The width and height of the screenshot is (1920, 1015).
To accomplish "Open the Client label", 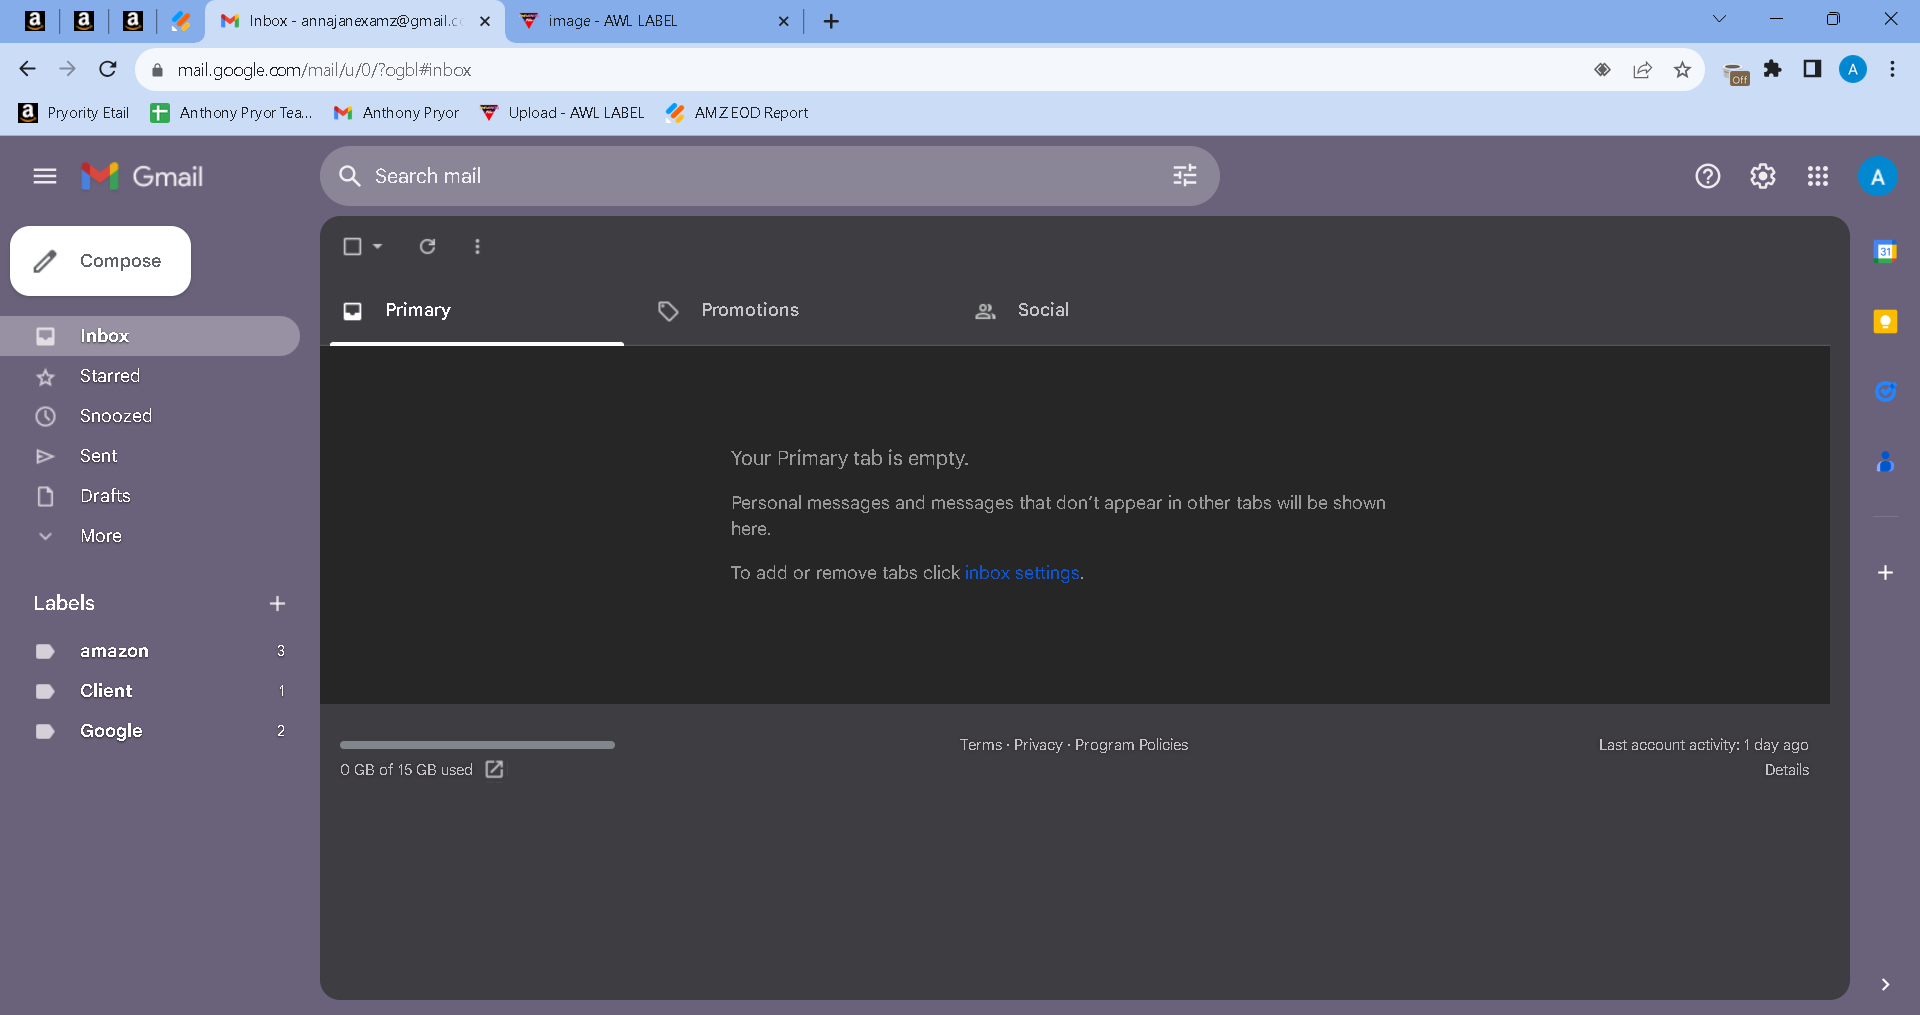I will pyautogui.click(x=150, y=691).
